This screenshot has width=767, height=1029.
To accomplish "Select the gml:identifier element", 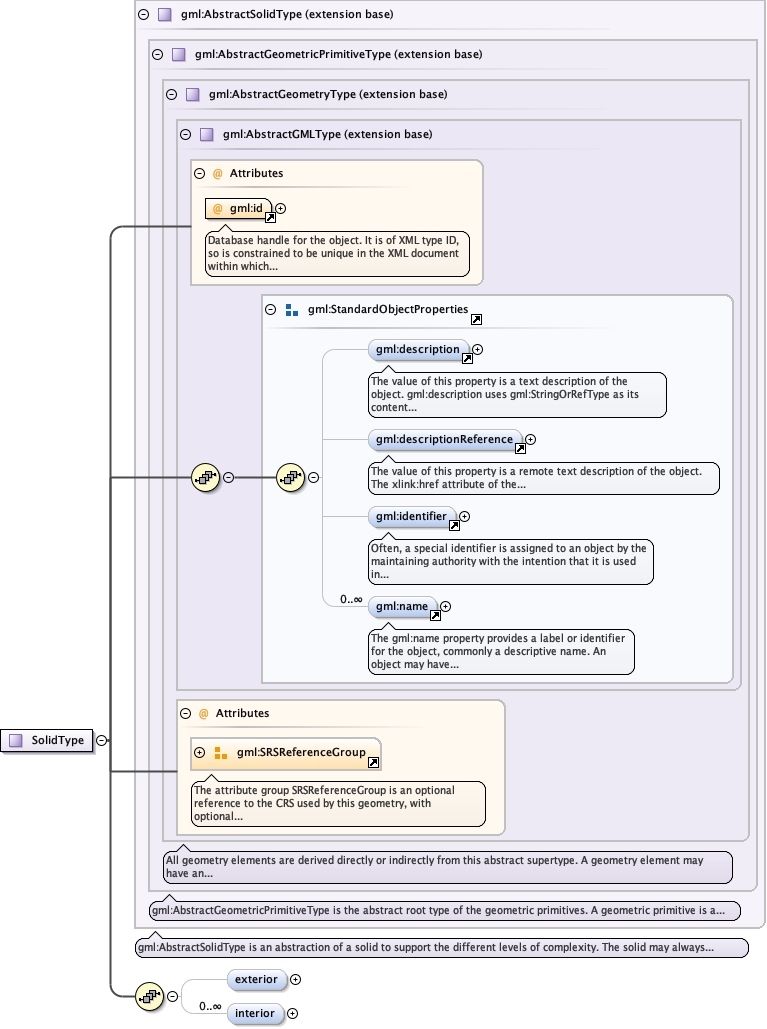I will pyautogui.click(x=411, y=516).
